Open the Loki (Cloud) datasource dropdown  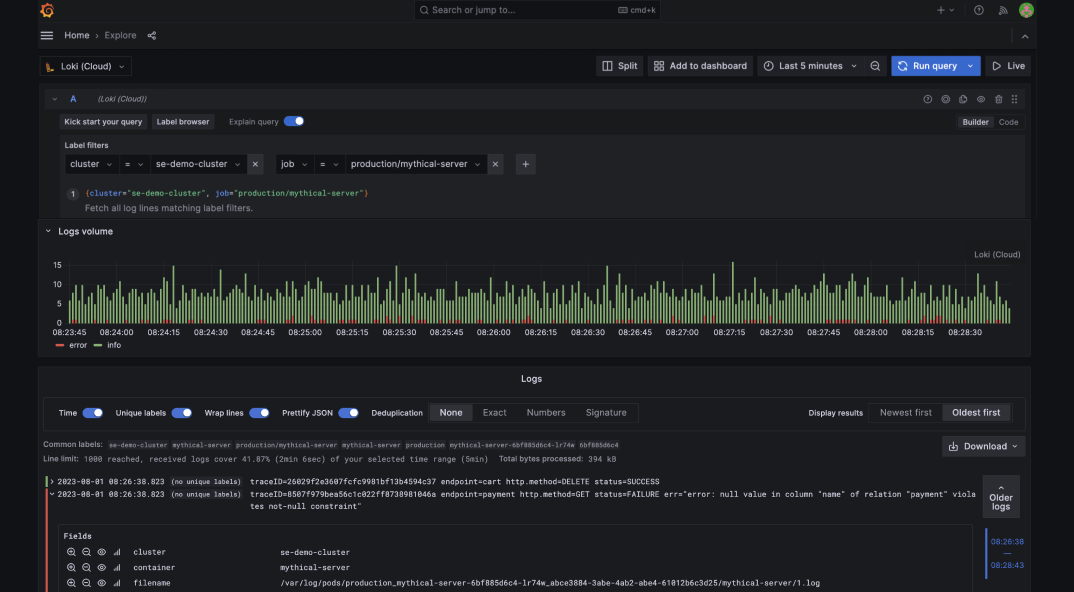(x=85, y=65)
